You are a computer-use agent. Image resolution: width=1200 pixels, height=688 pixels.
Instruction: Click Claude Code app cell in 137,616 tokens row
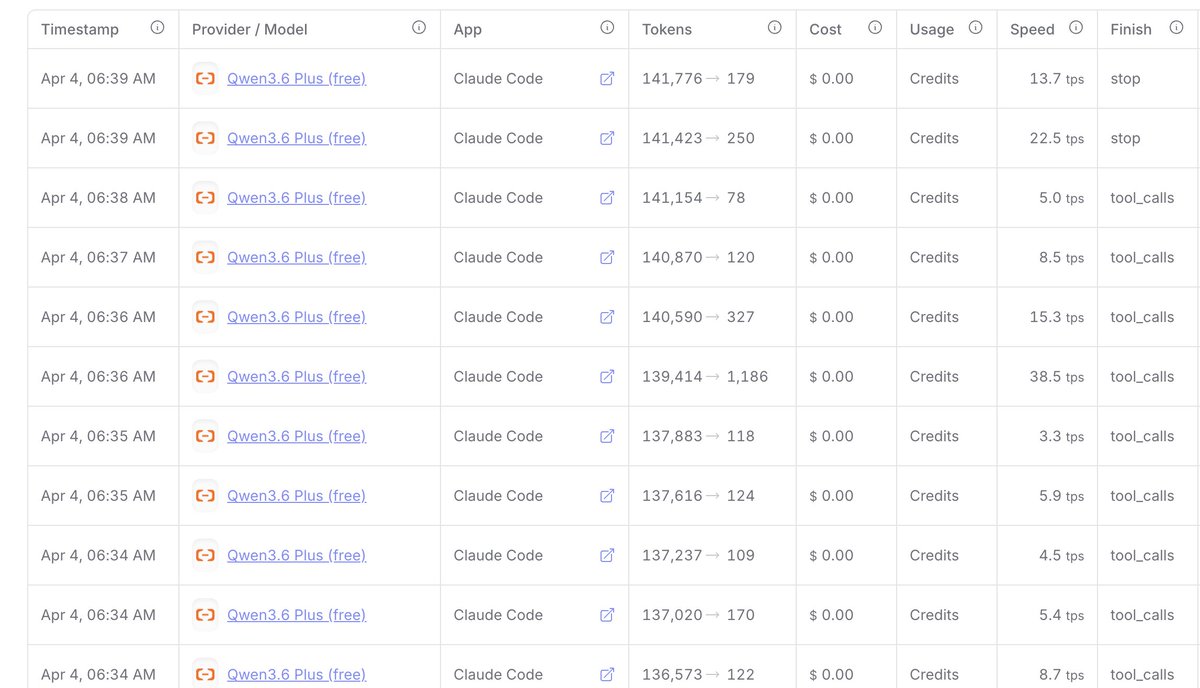pos(498,496)
